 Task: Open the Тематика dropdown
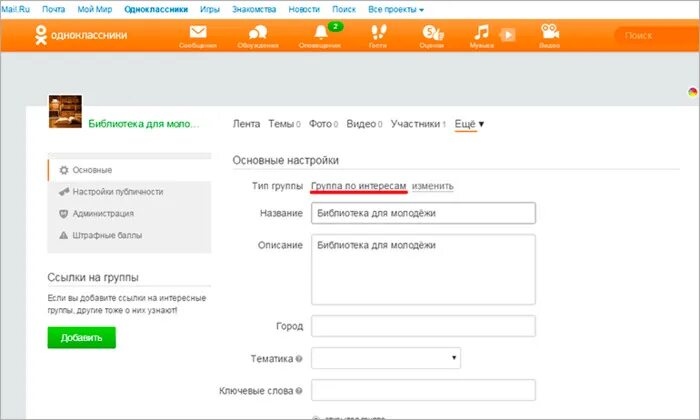(386, 358)
